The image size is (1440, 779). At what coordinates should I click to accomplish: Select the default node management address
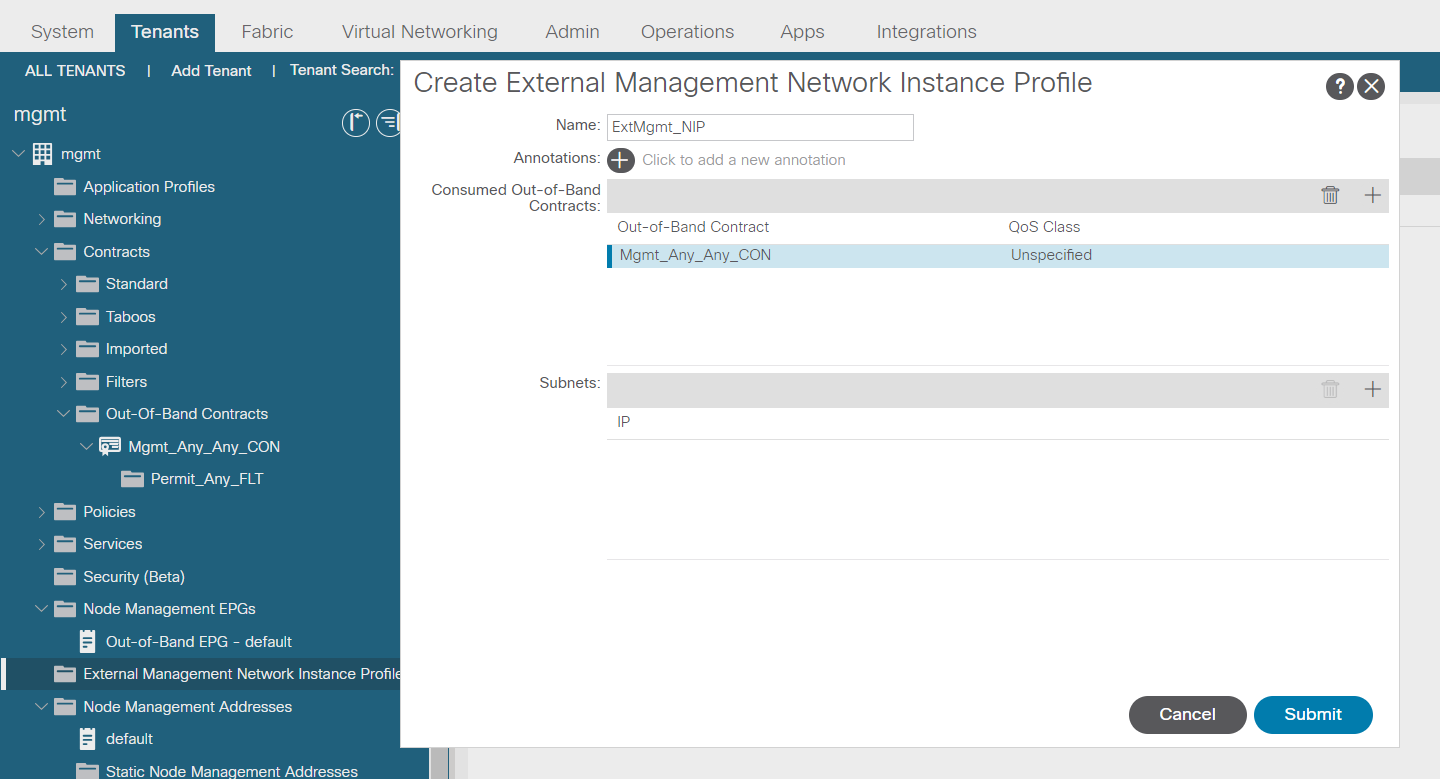coord(129,739)
